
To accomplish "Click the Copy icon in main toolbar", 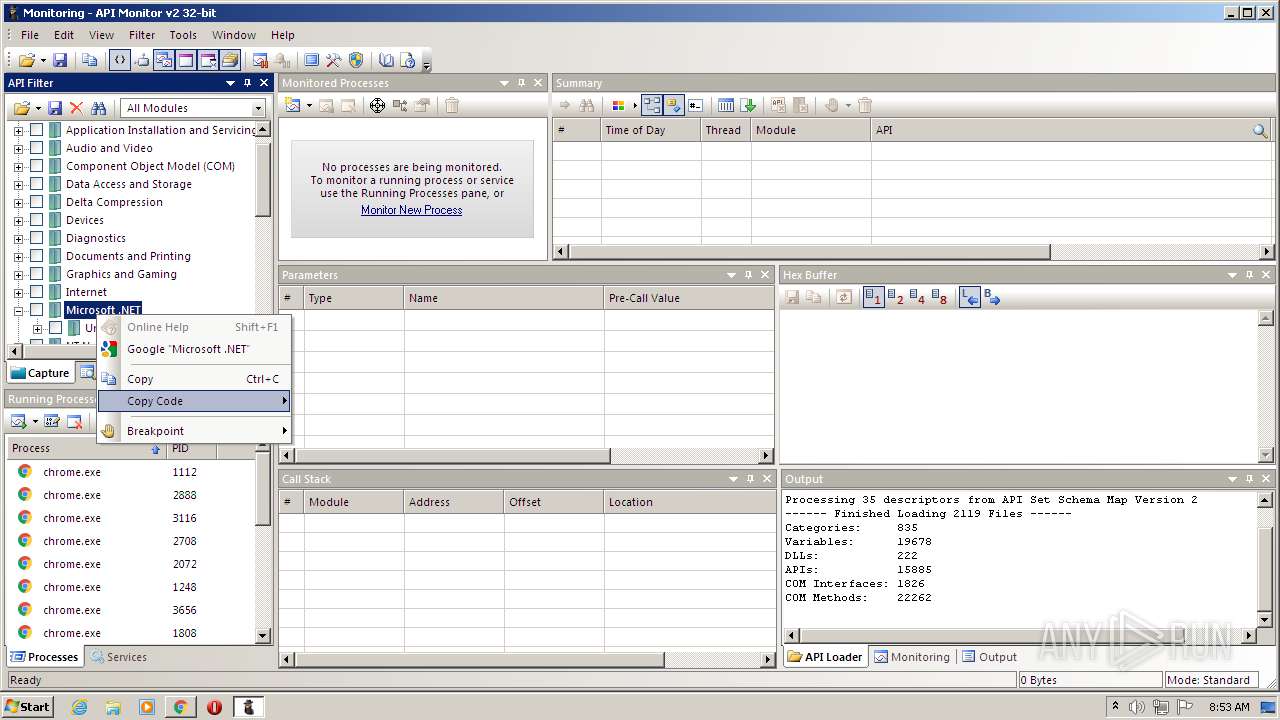I will coord(90,61).
